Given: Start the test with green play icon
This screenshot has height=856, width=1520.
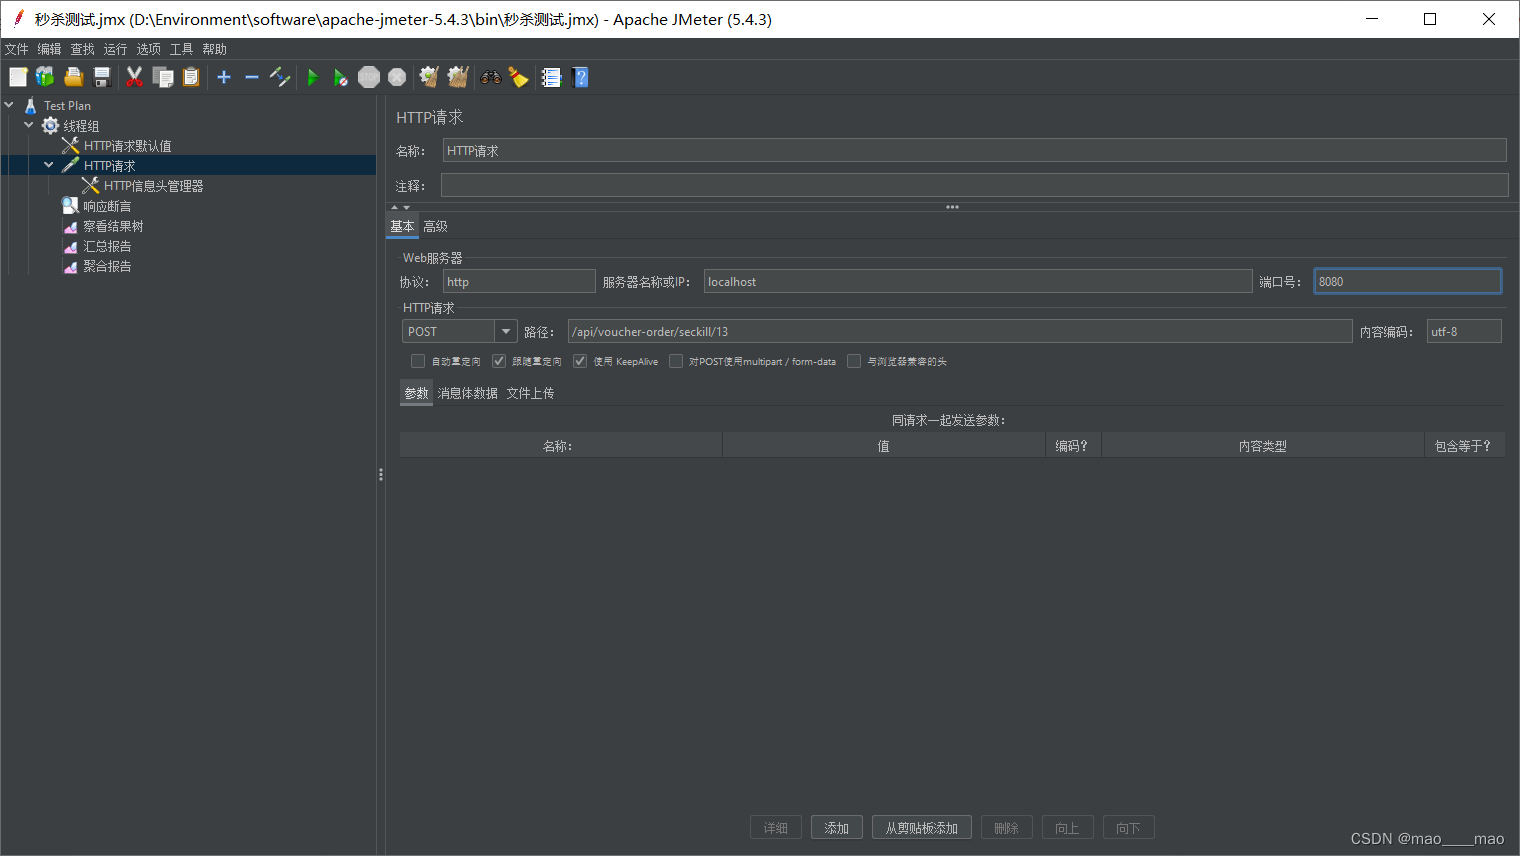Looking at the screenshot, I should tap(312, 77).
